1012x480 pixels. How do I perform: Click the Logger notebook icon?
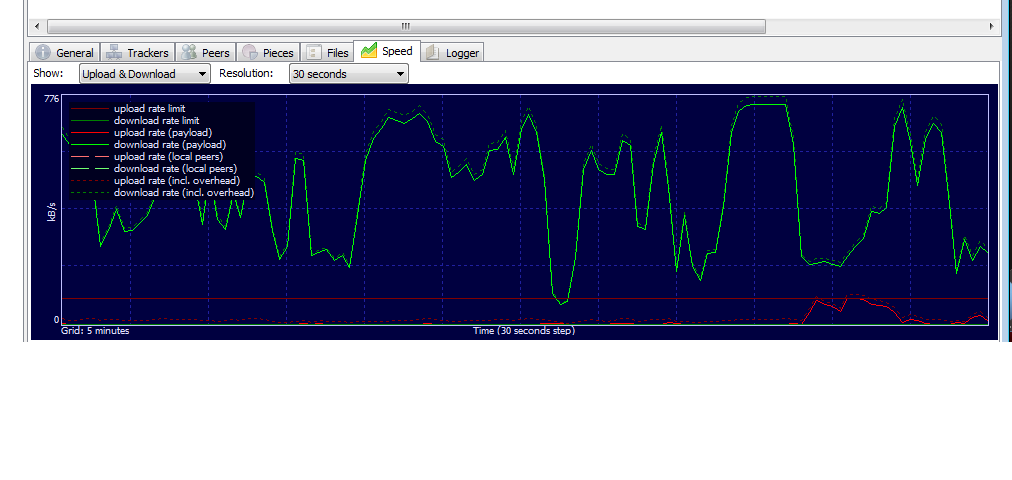coord(432,52)
